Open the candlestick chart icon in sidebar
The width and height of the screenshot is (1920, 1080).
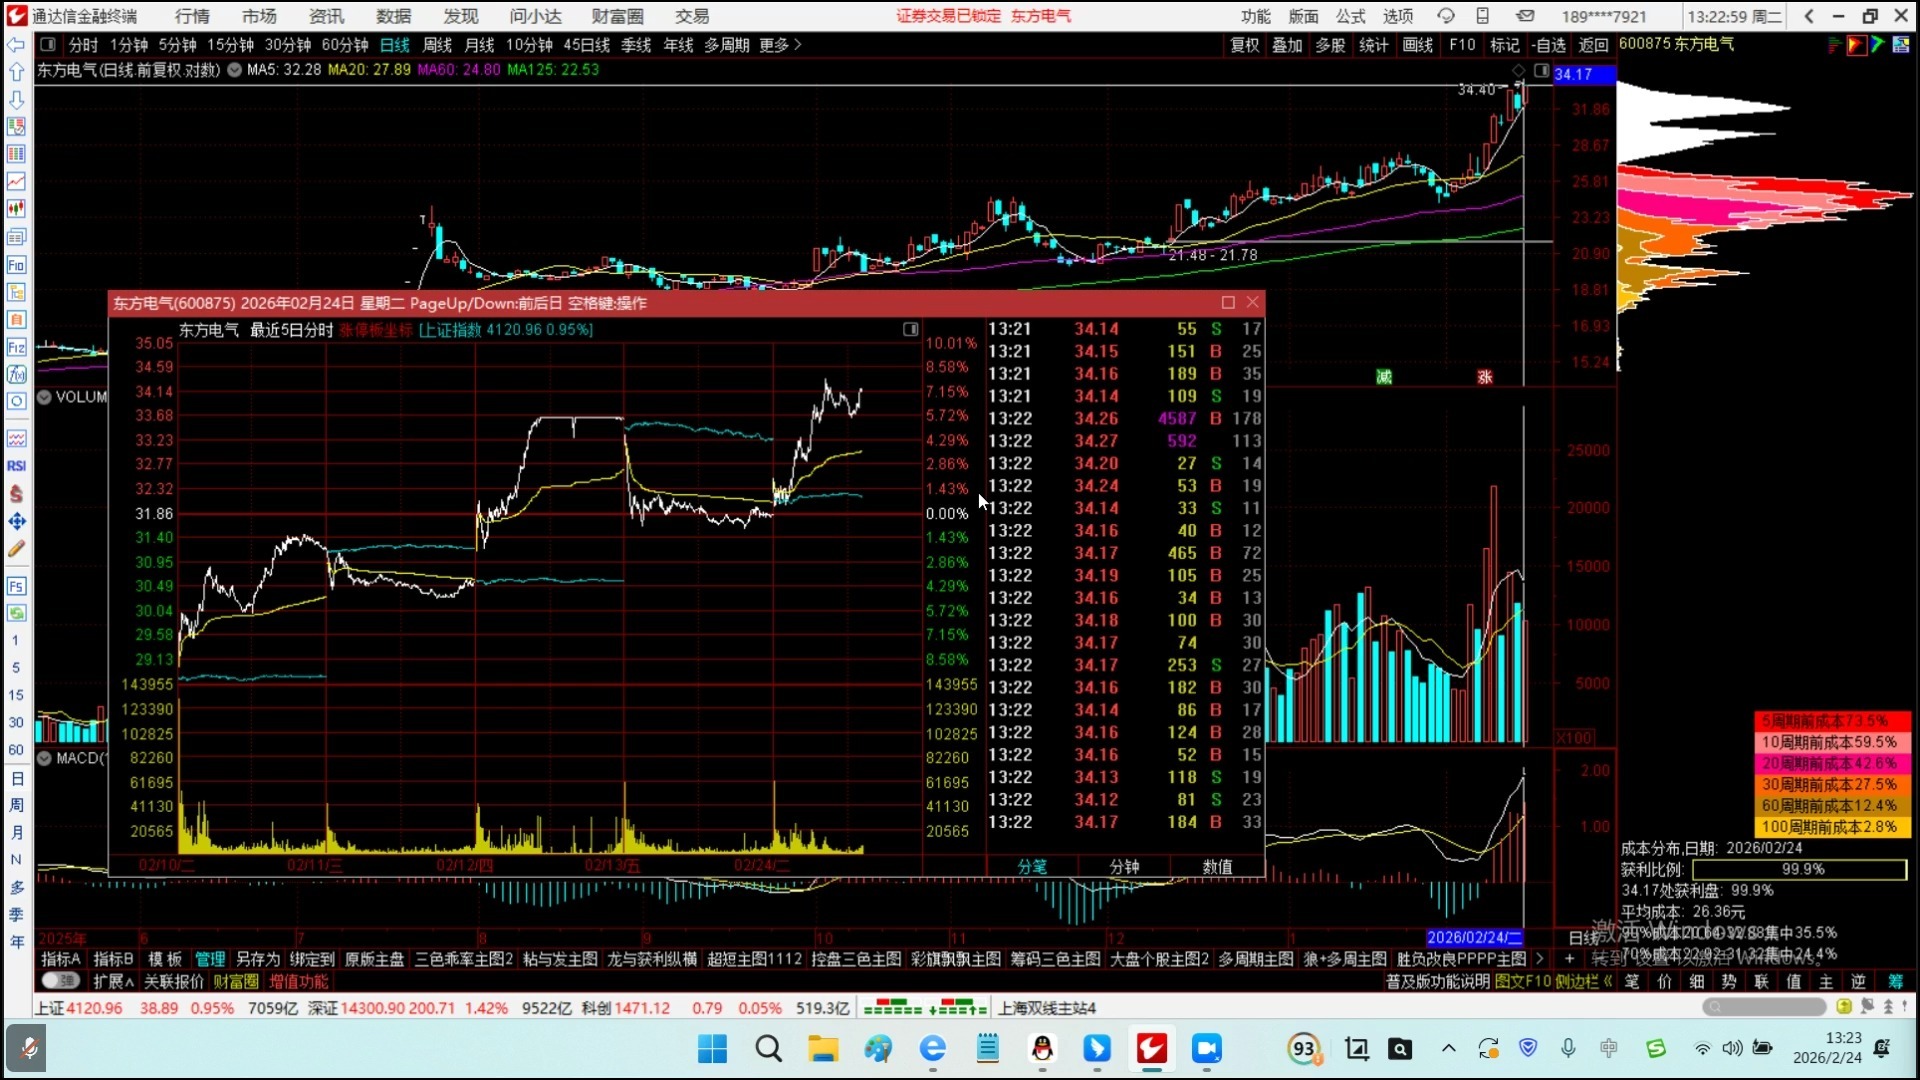pyautogui.click(x=16, y=209)
